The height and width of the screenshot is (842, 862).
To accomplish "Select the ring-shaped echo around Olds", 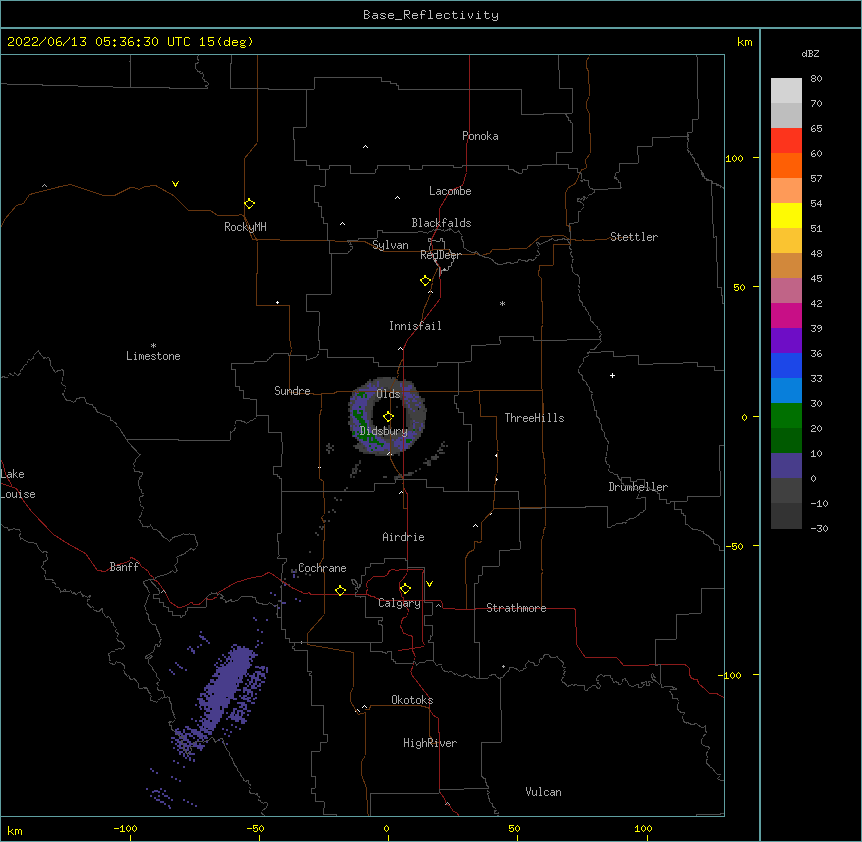I will coord(388,416).
